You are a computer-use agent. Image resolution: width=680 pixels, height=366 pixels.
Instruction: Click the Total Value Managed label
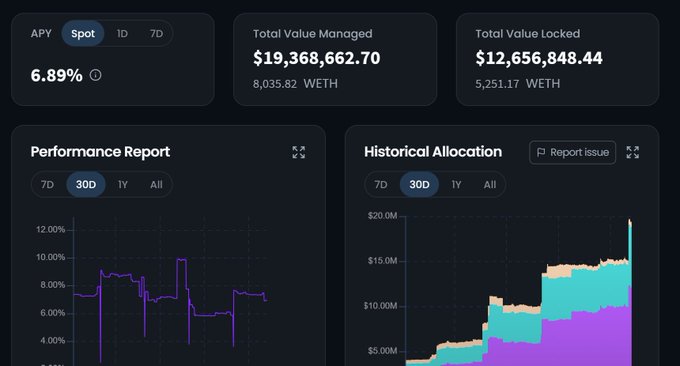(313, 34)
